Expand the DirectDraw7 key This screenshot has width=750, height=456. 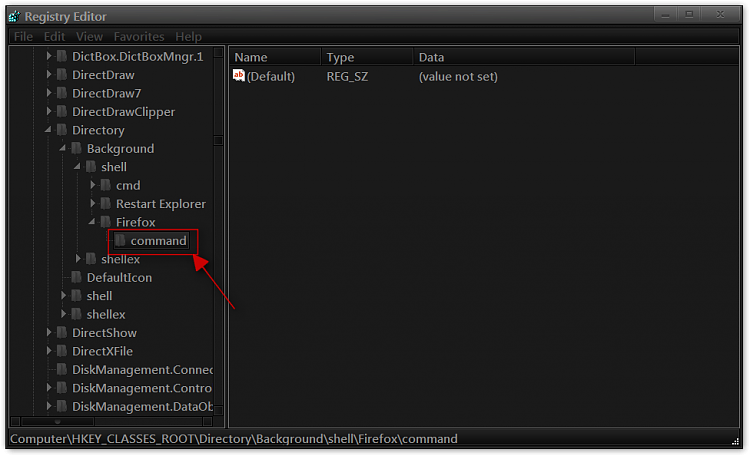click(x=49, y=93)
